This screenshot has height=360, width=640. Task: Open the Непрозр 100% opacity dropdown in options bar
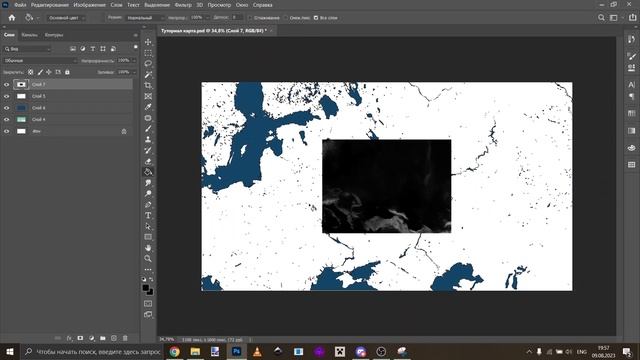[207, 18]
